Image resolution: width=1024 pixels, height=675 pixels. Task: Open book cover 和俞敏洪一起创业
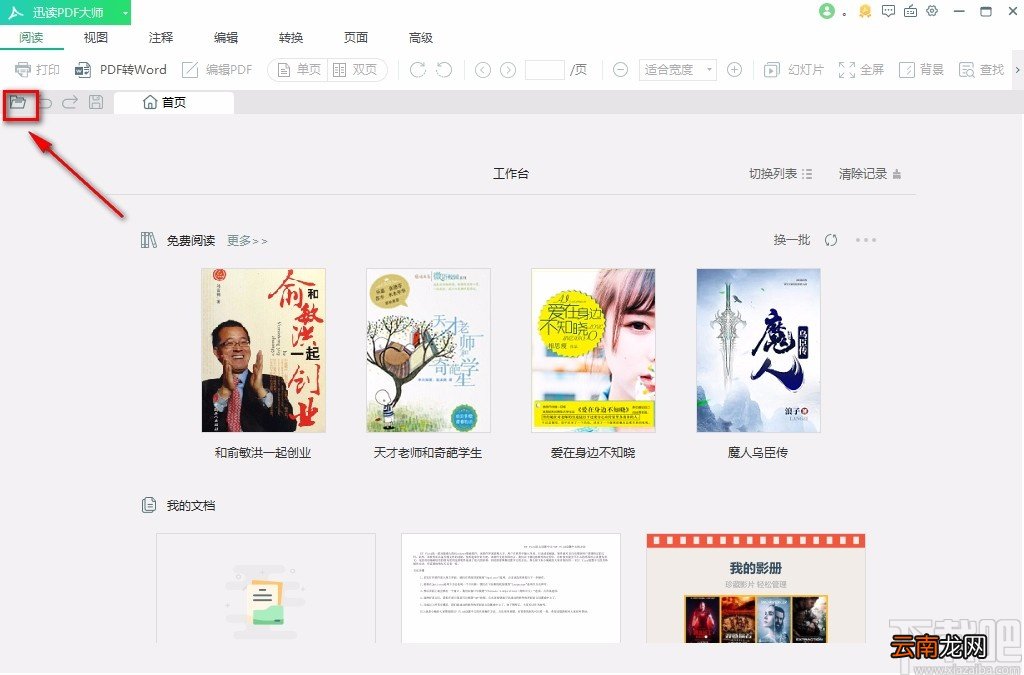coord(263,350)
